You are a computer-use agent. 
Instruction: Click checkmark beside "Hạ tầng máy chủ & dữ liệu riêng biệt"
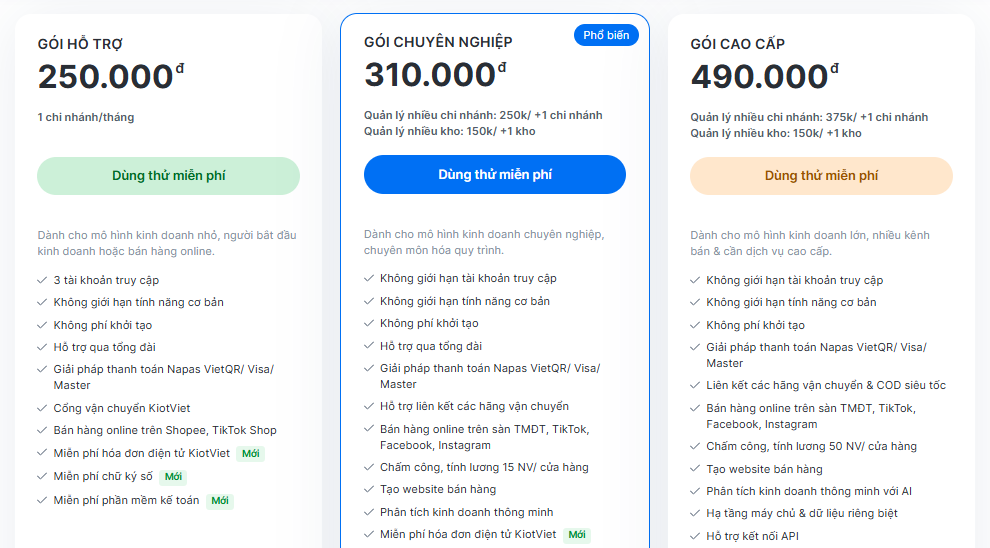(x=695, y=513)
